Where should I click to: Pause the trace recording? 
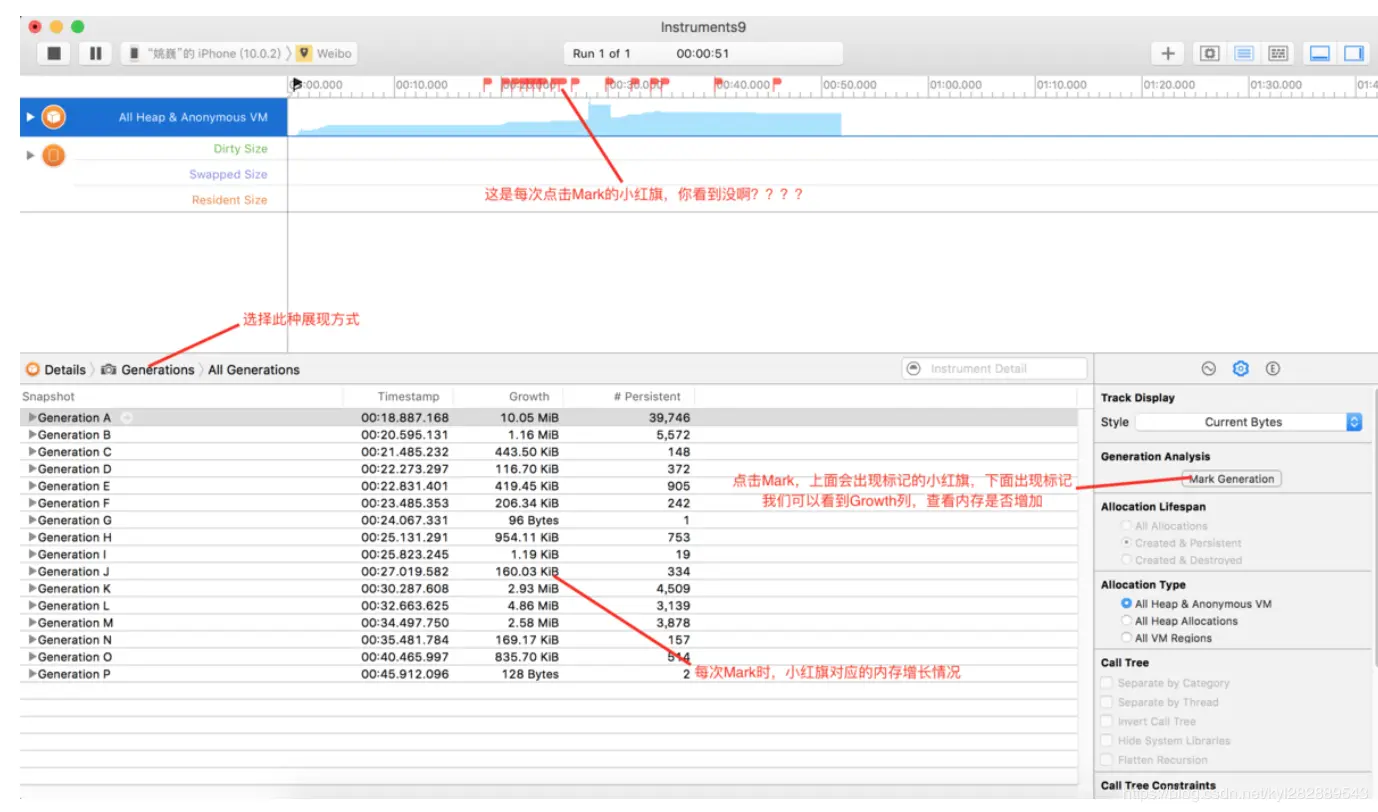tap(95, 53)
